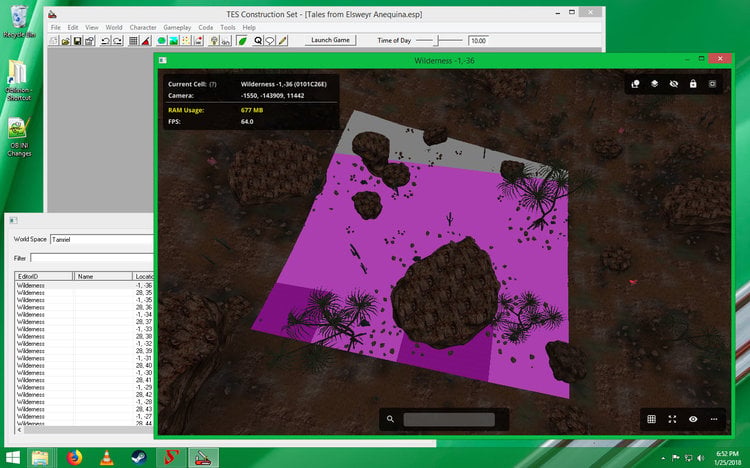Open the View menu

coord(92,28)
